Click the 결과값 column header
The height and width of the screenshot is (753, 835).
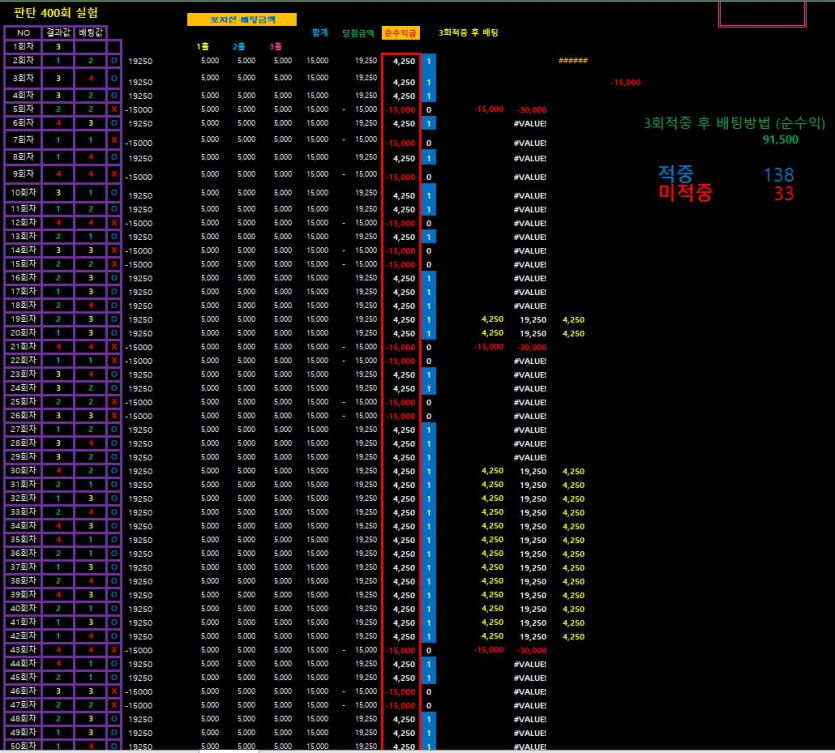coord(58,32)
